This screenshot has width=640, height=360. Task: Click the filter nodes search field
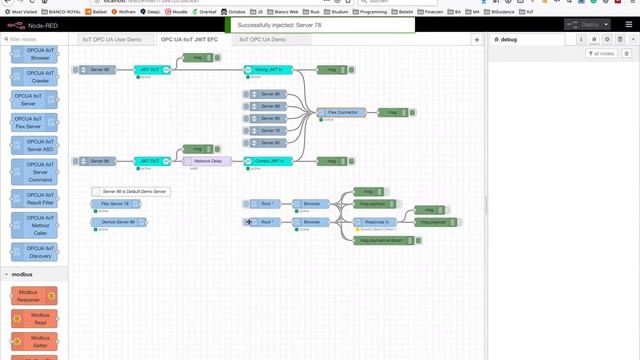[x=35, y=39]
